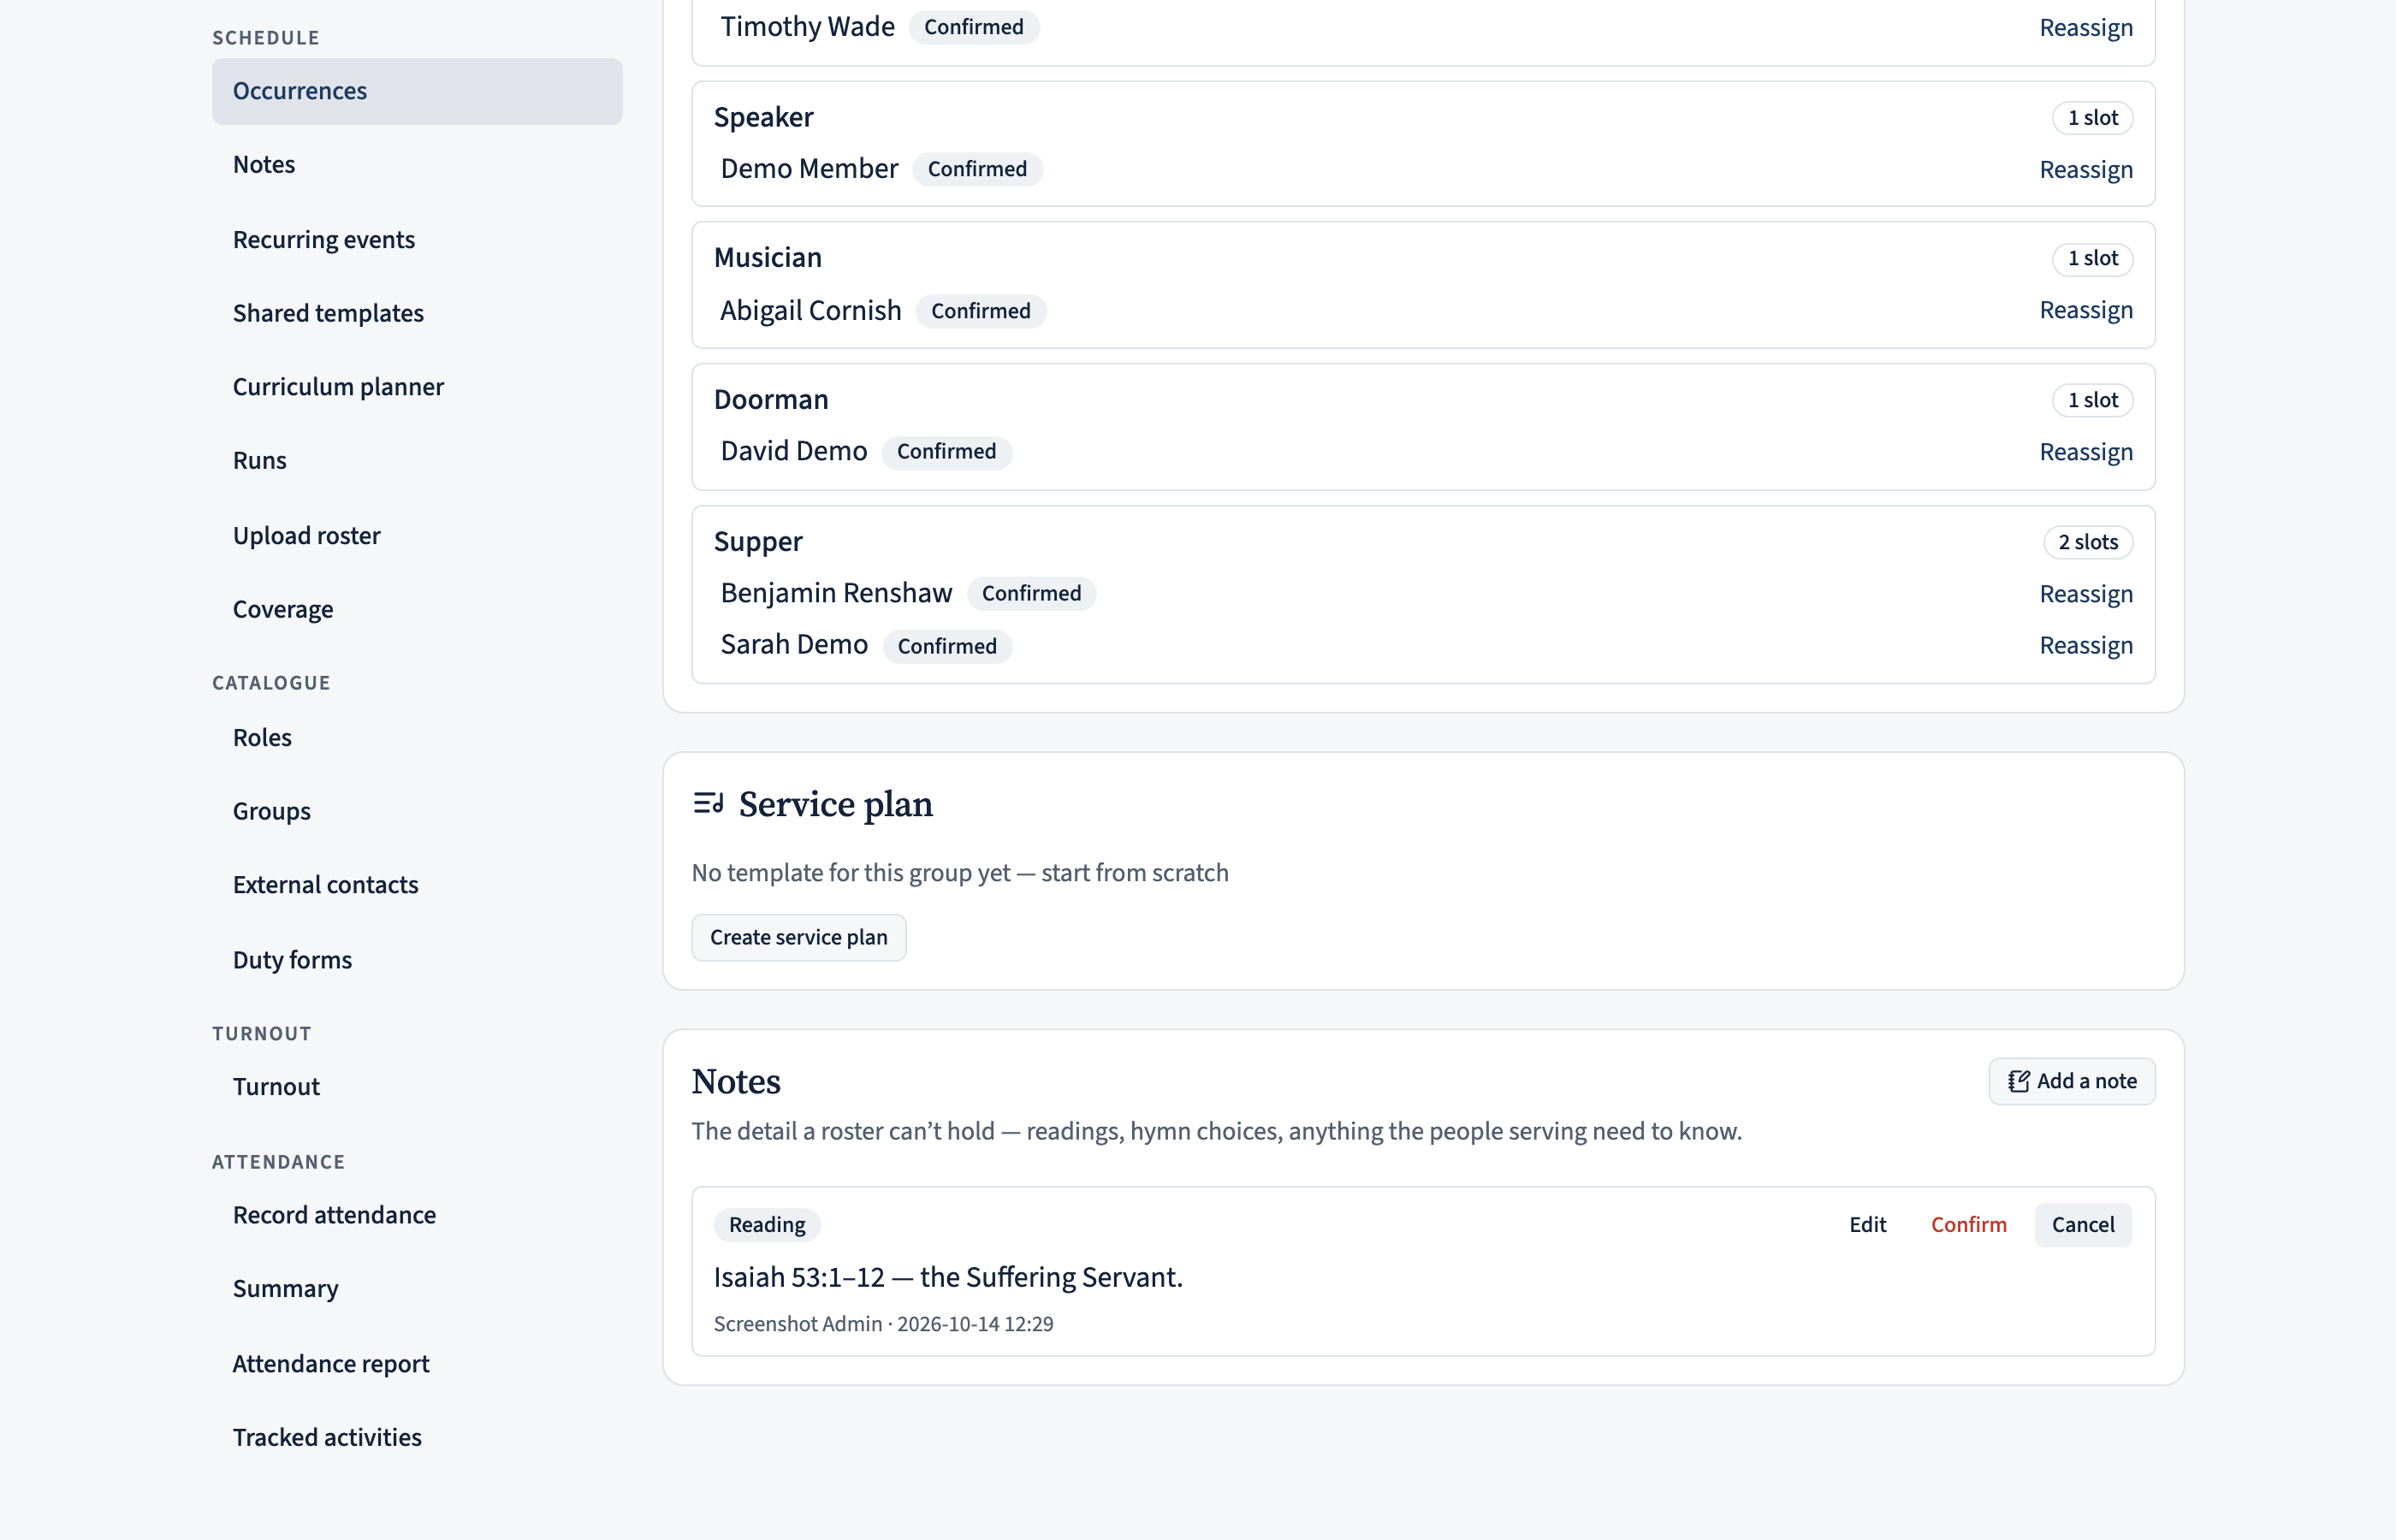
Task: Go to Recurring events
Action: [417, 240]
